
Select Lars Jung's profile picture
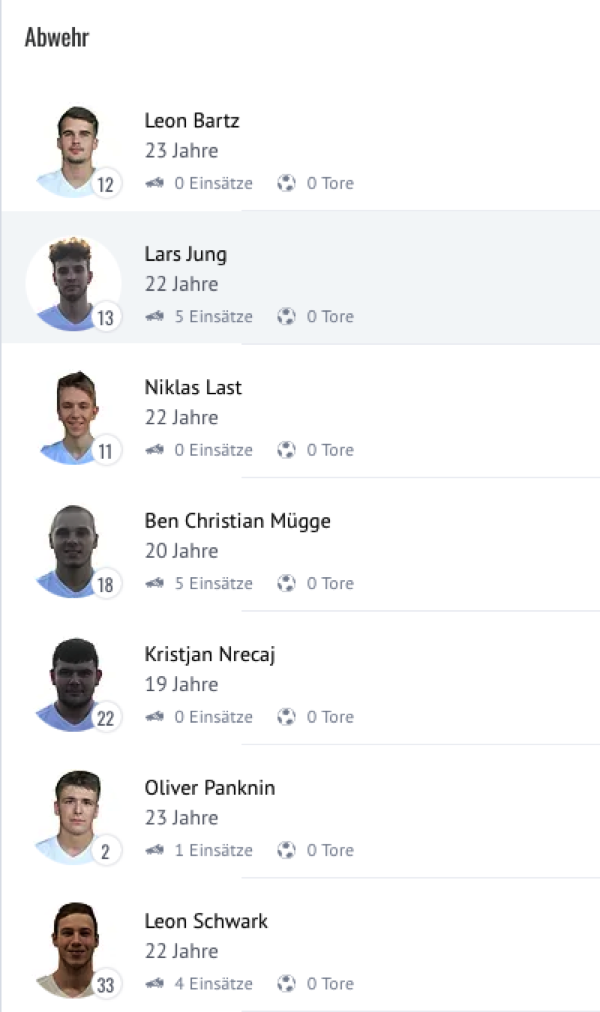tap(72, 281)
